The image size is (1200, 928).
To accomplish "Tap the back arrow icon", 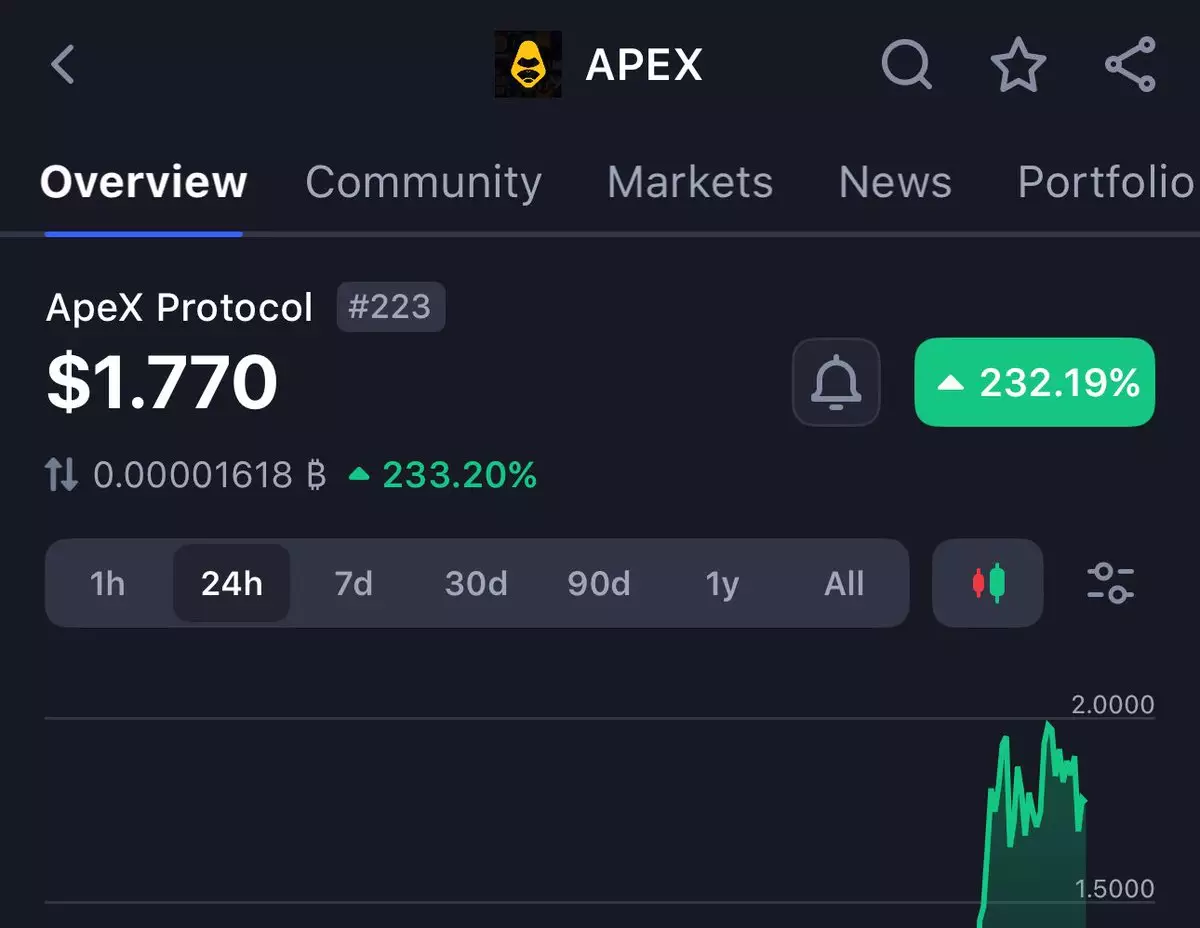I will [63, 65].
